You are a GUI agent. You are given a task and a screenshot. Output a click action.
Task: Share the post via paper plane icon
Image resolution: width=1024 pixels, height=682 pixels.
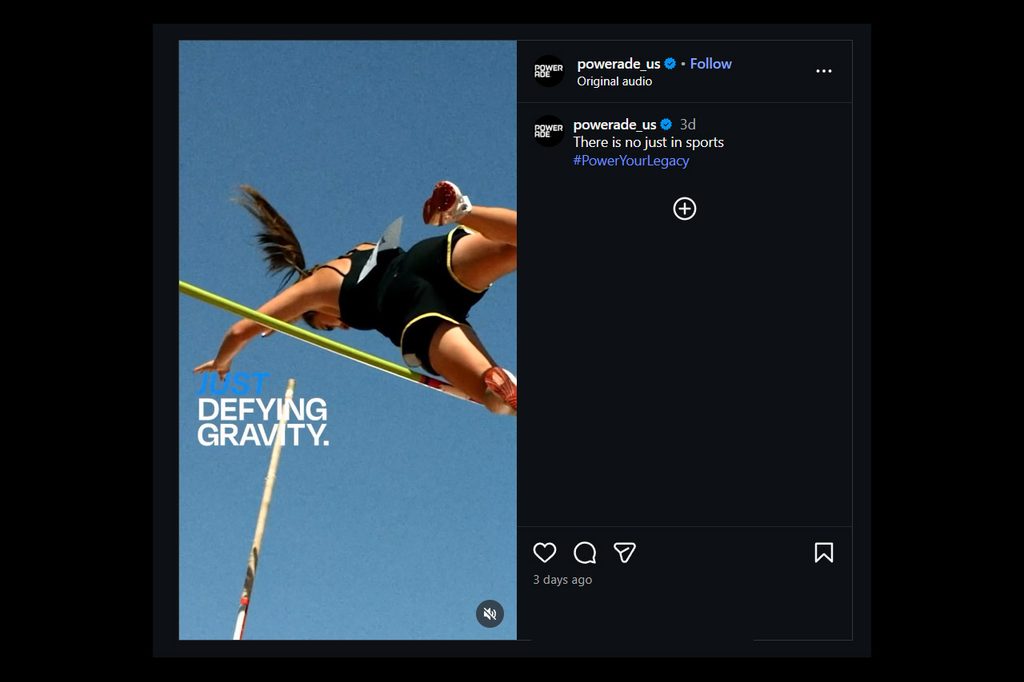[x=625, y=553]
